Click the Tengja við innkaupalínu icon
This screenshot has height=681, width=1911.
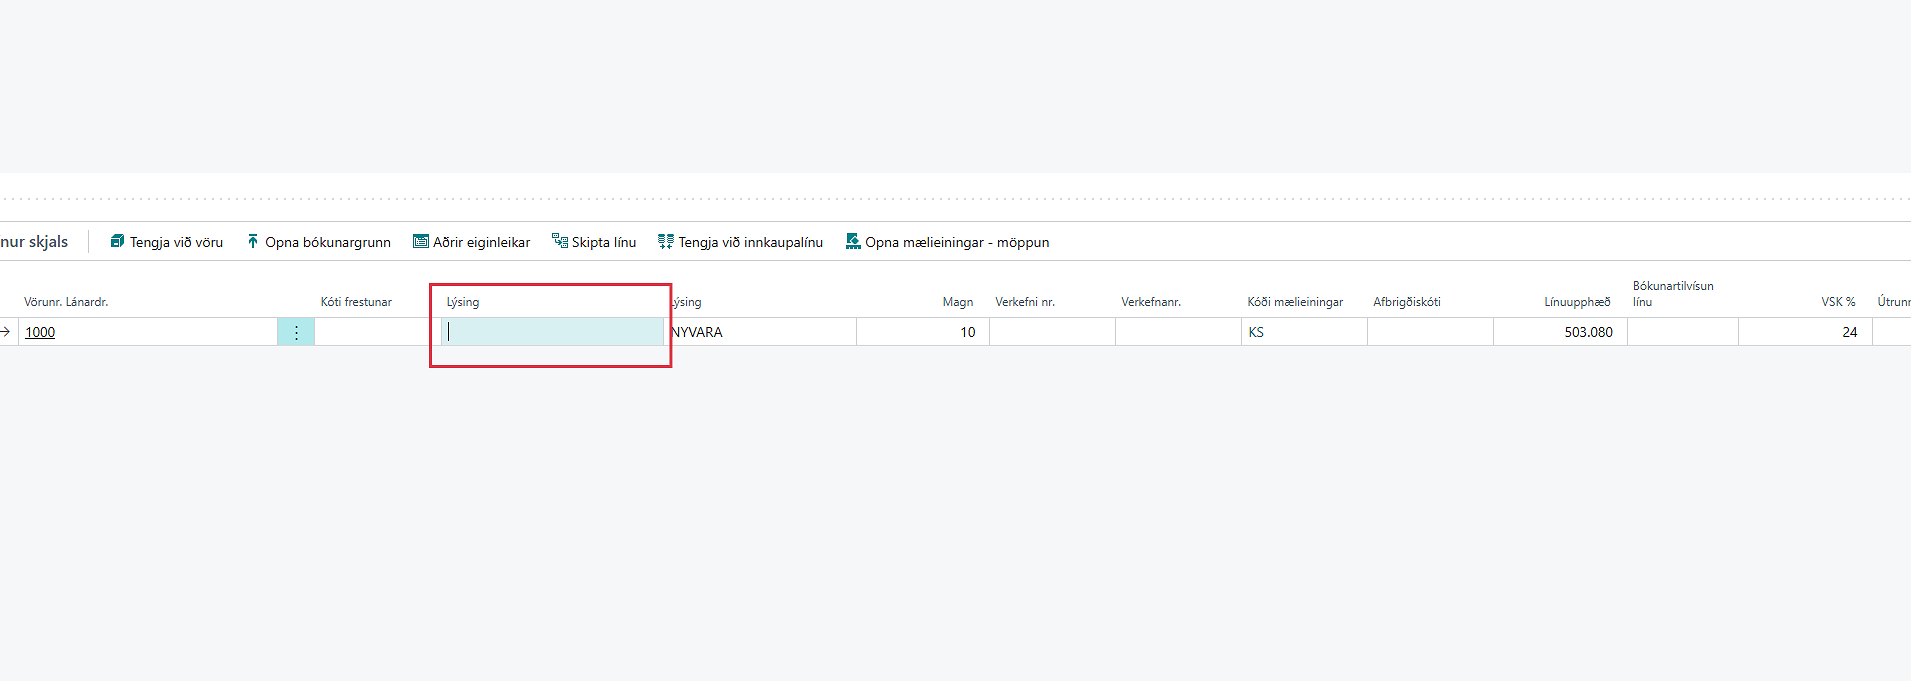tap(666, 242)
